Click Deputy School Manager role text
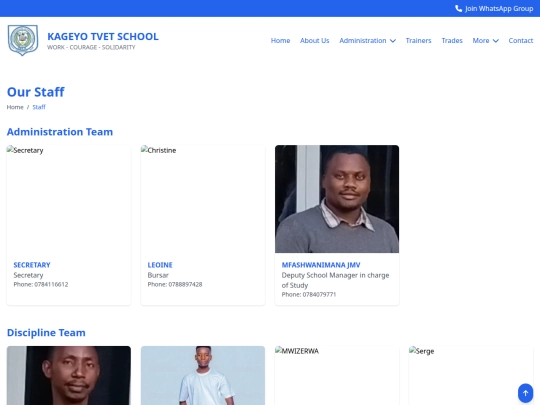 335,280
